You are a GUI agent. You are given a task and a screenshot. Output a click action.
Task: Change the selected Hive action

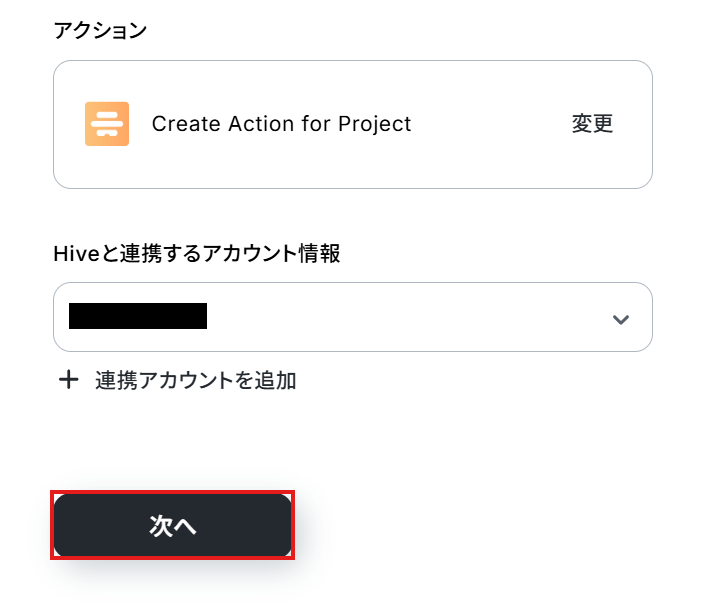pyautogui.click(x=592, y=124)
